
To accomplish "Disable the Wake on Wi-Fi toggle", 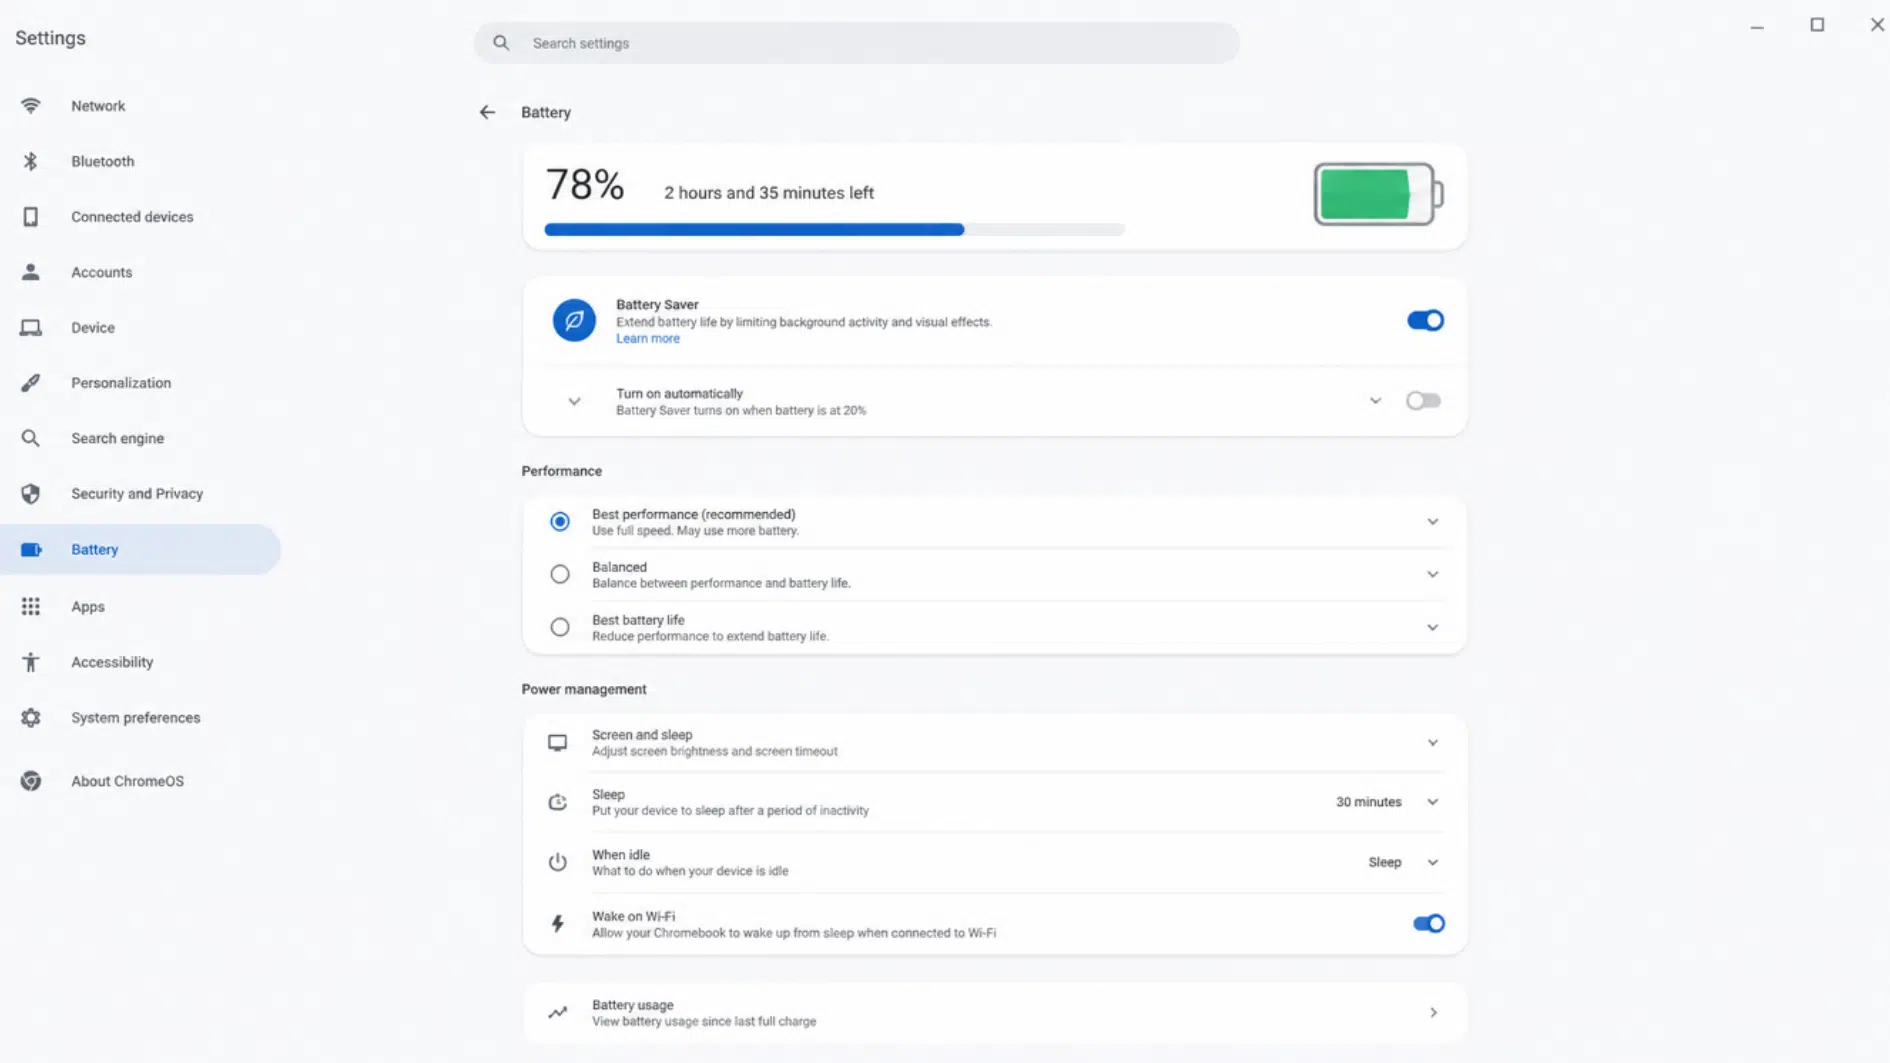I will pyautogui.click(x=1428, y=924).
